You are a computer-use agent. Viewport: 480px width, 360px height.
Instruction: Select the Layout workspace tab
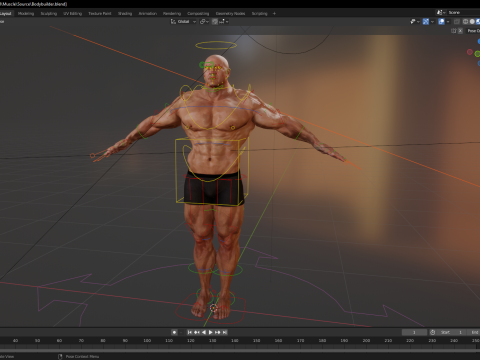[x=6, y=14]
